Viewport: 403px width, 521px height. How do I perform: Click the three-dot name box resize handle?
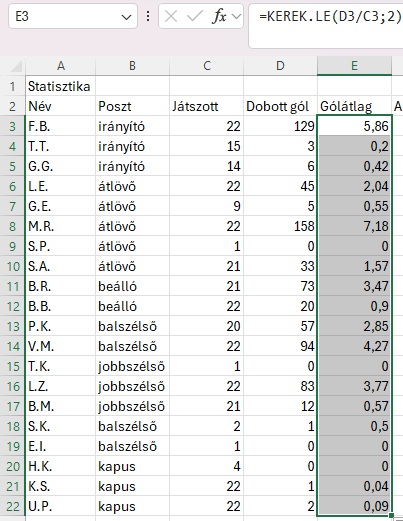pyautogui.click(x=148, y=16)
